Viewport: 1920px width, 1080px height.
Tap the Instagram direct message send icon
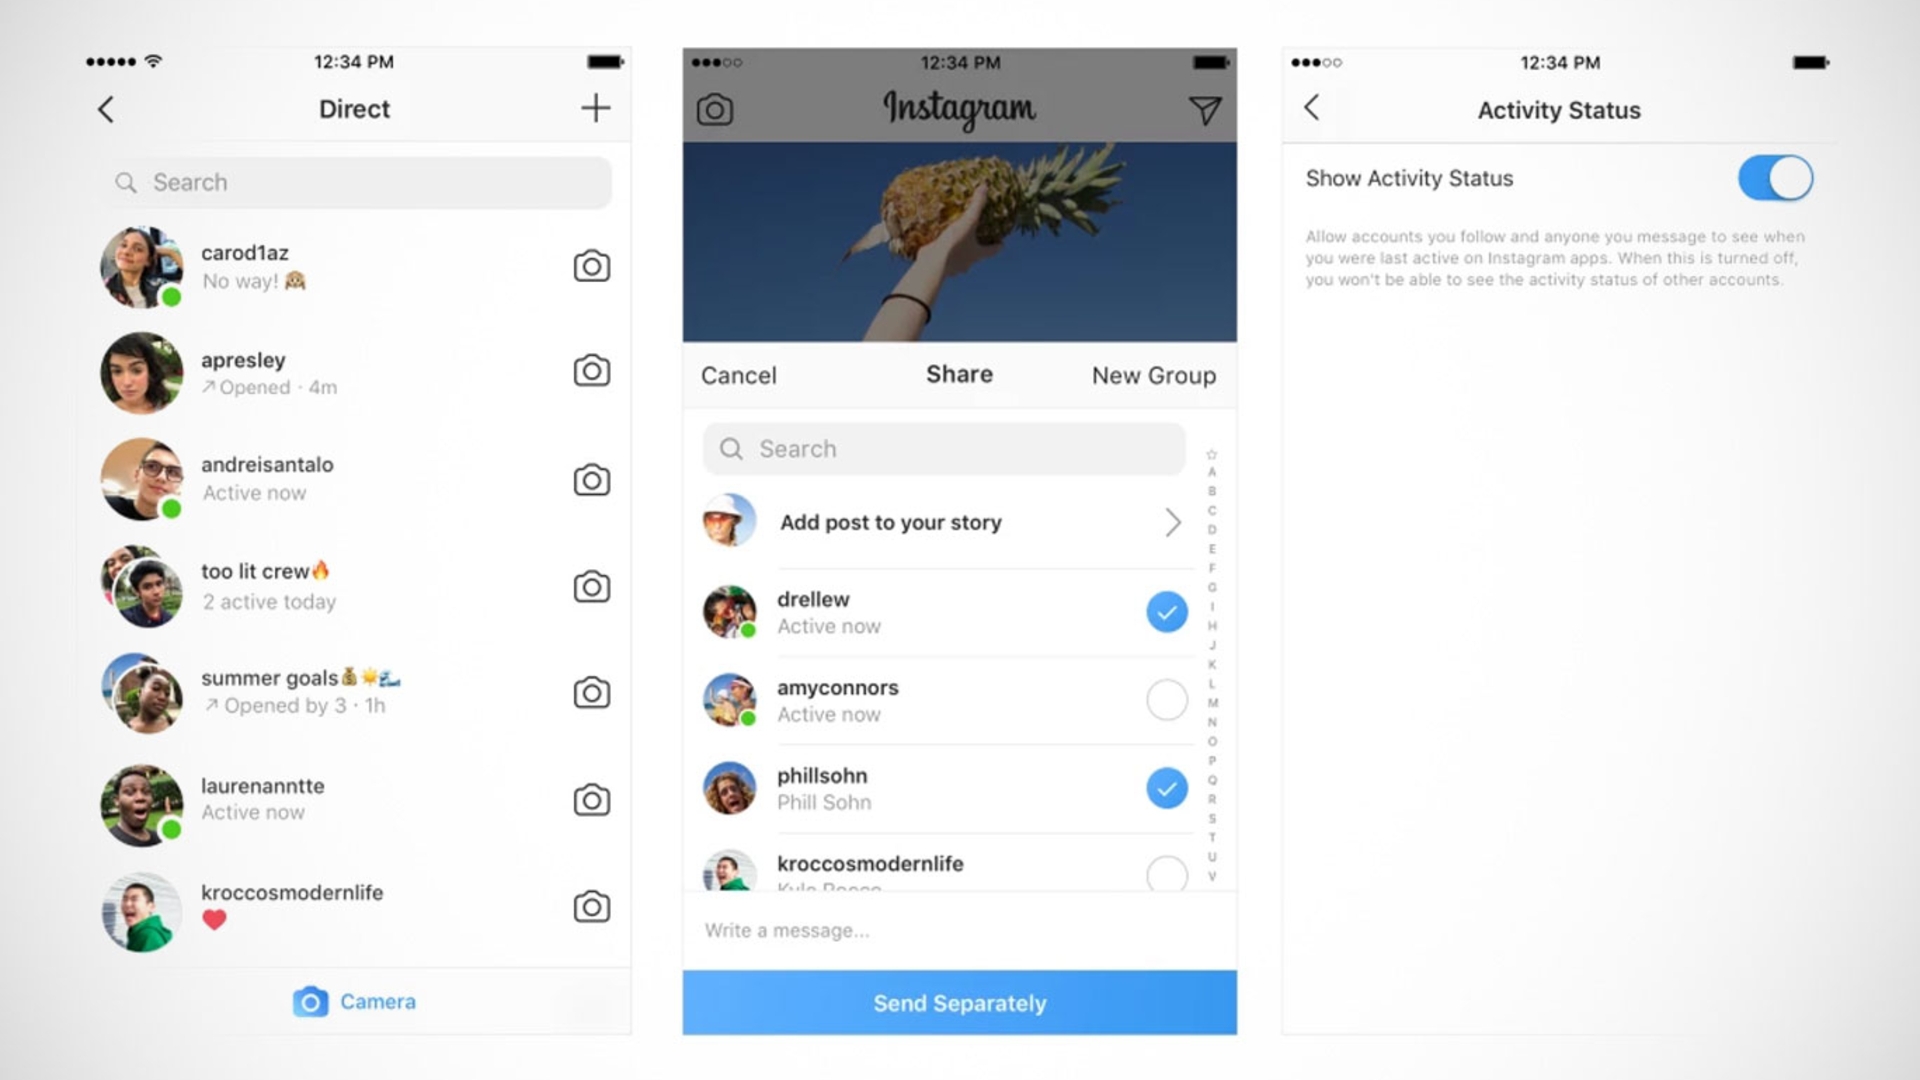point(1203,111)
